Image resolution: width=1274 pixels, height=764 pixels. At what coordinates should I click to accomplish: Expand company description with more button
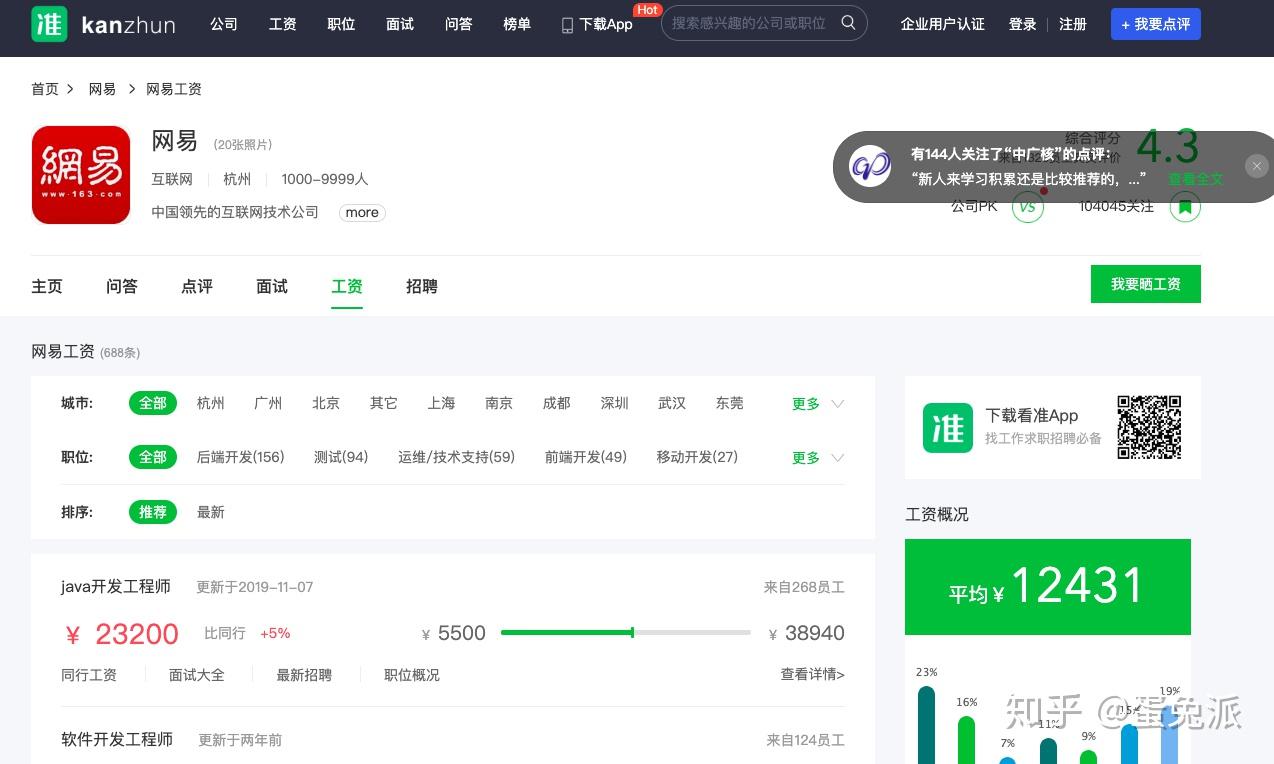pos(362,212)
